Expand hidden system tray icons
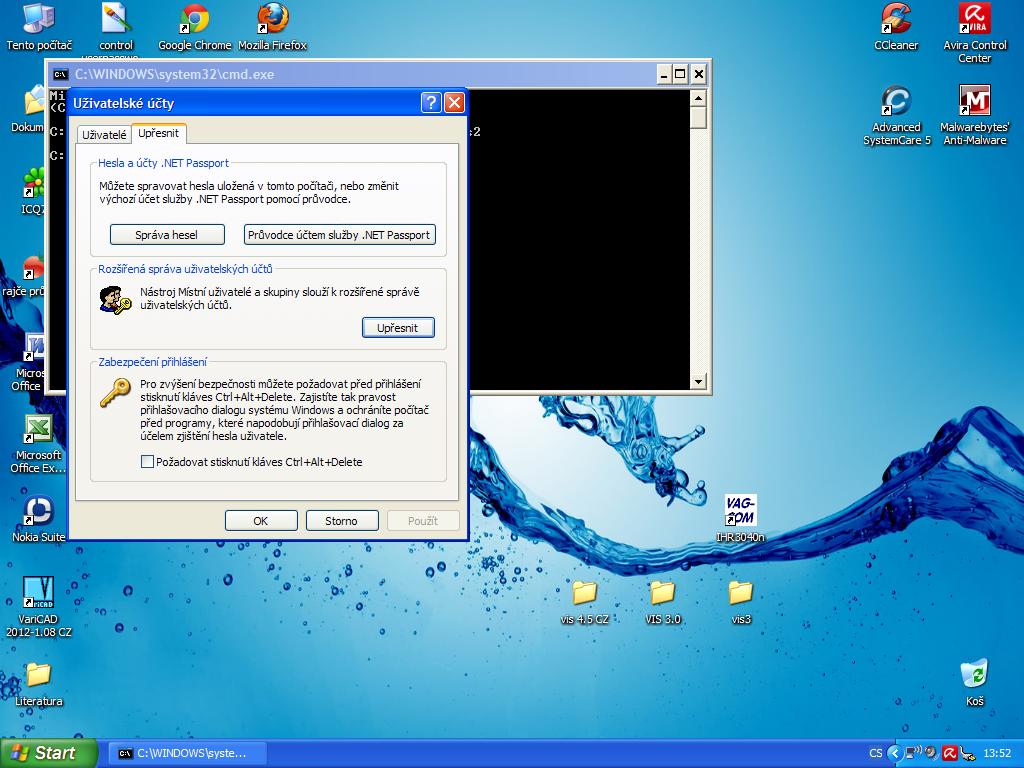This screenshot has height=768, width=1024. click(x=895, y=753)
